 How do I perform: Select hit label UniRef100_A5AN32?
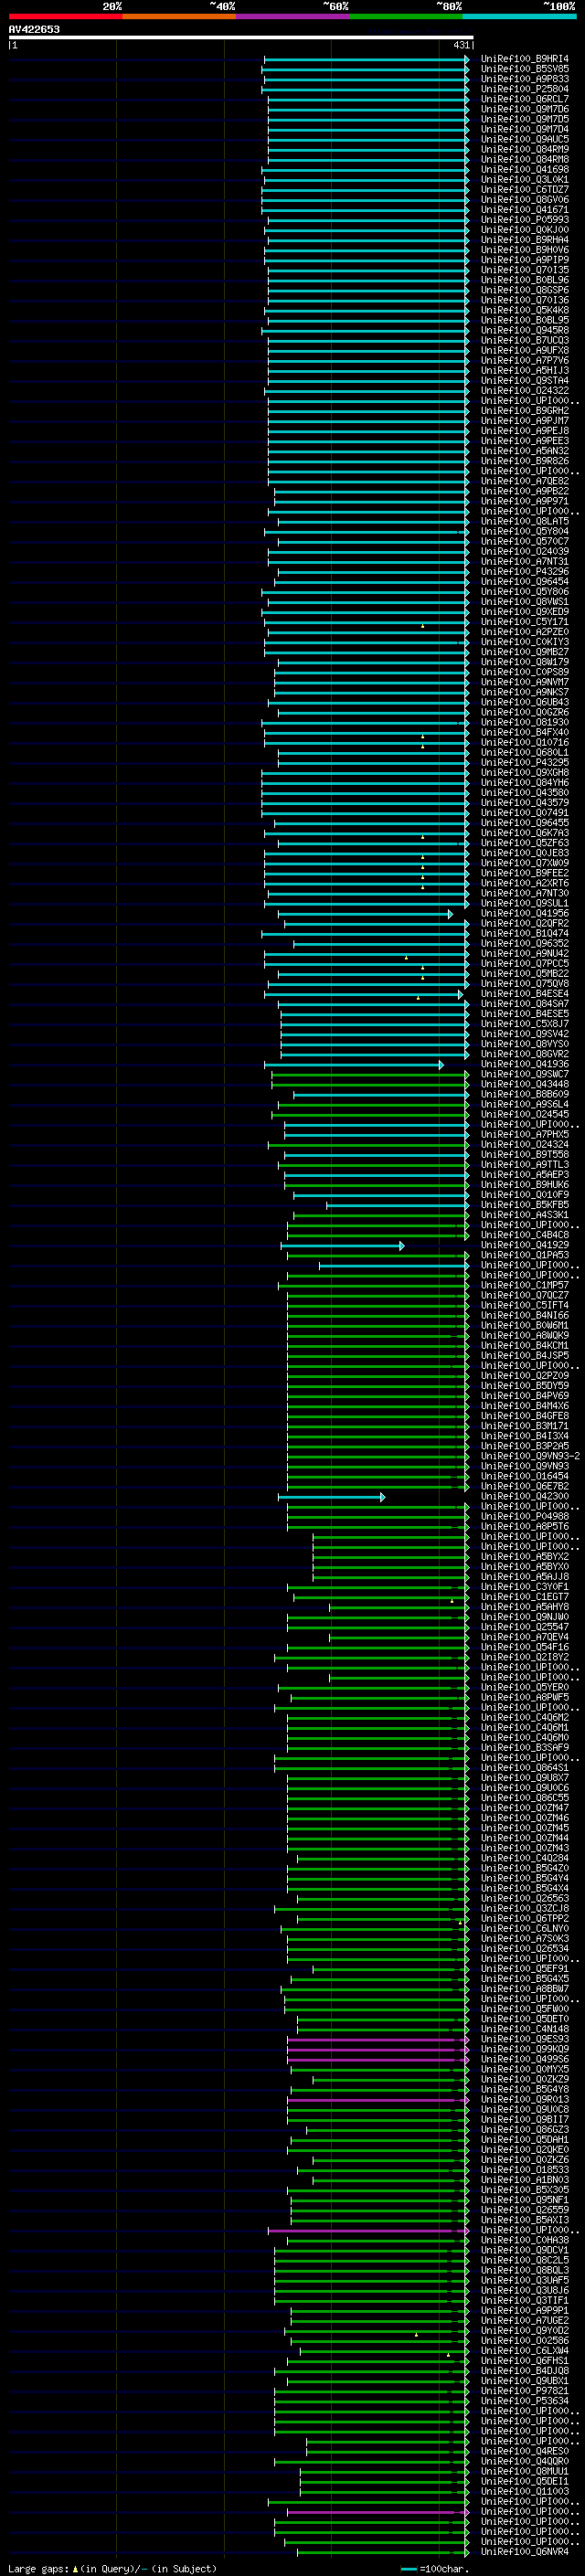(x=524, y=451)
